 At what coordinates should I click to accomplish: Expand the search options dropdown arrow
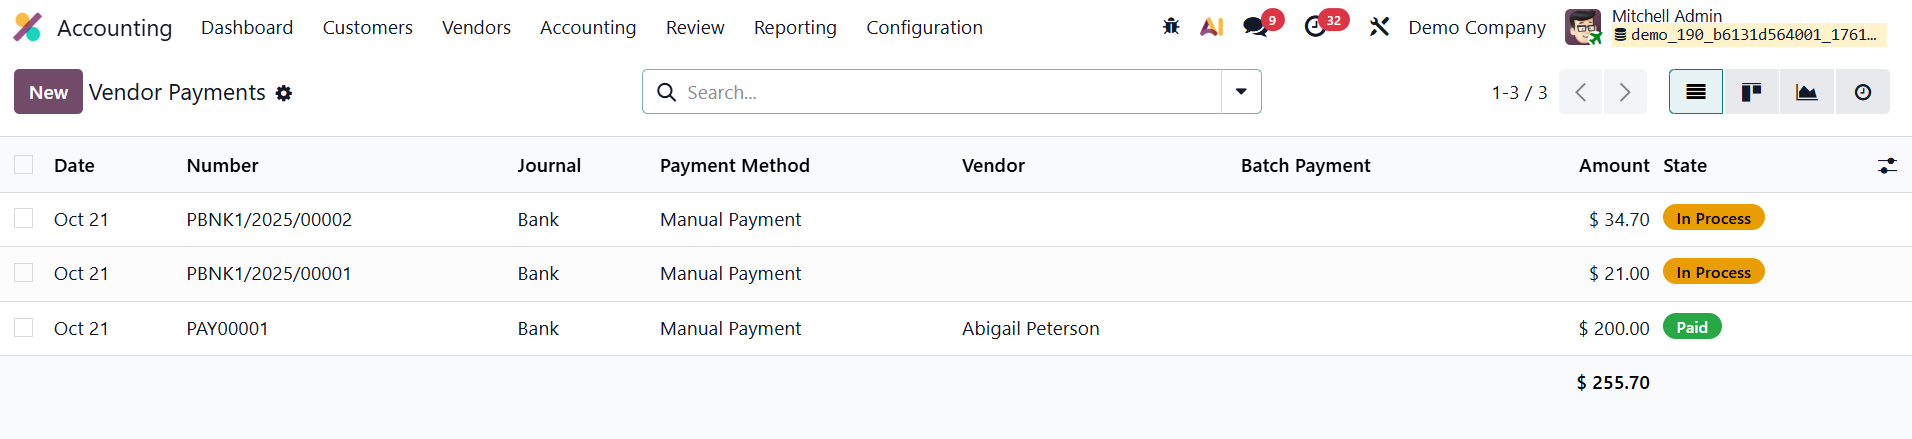click(x=1241, y=92)
